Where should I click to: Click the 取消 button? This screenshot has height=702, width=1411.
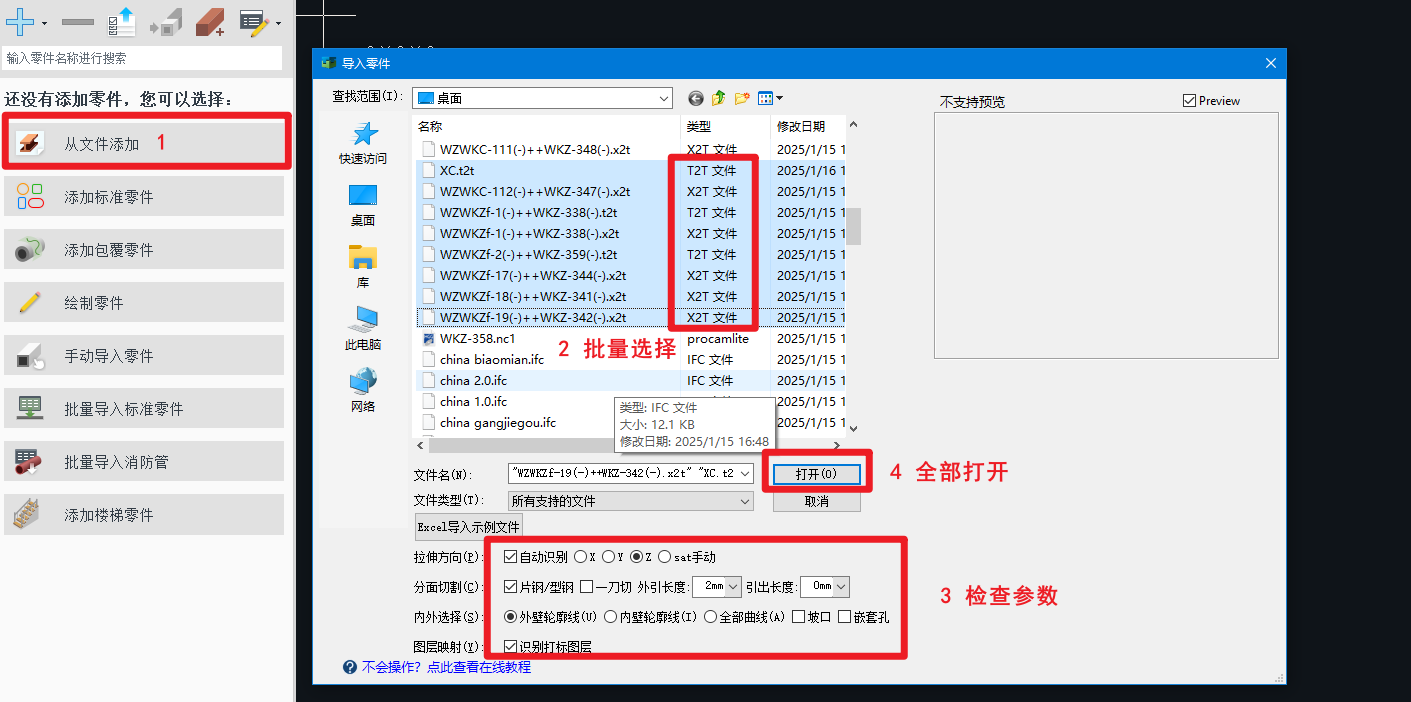coord(816,501)
